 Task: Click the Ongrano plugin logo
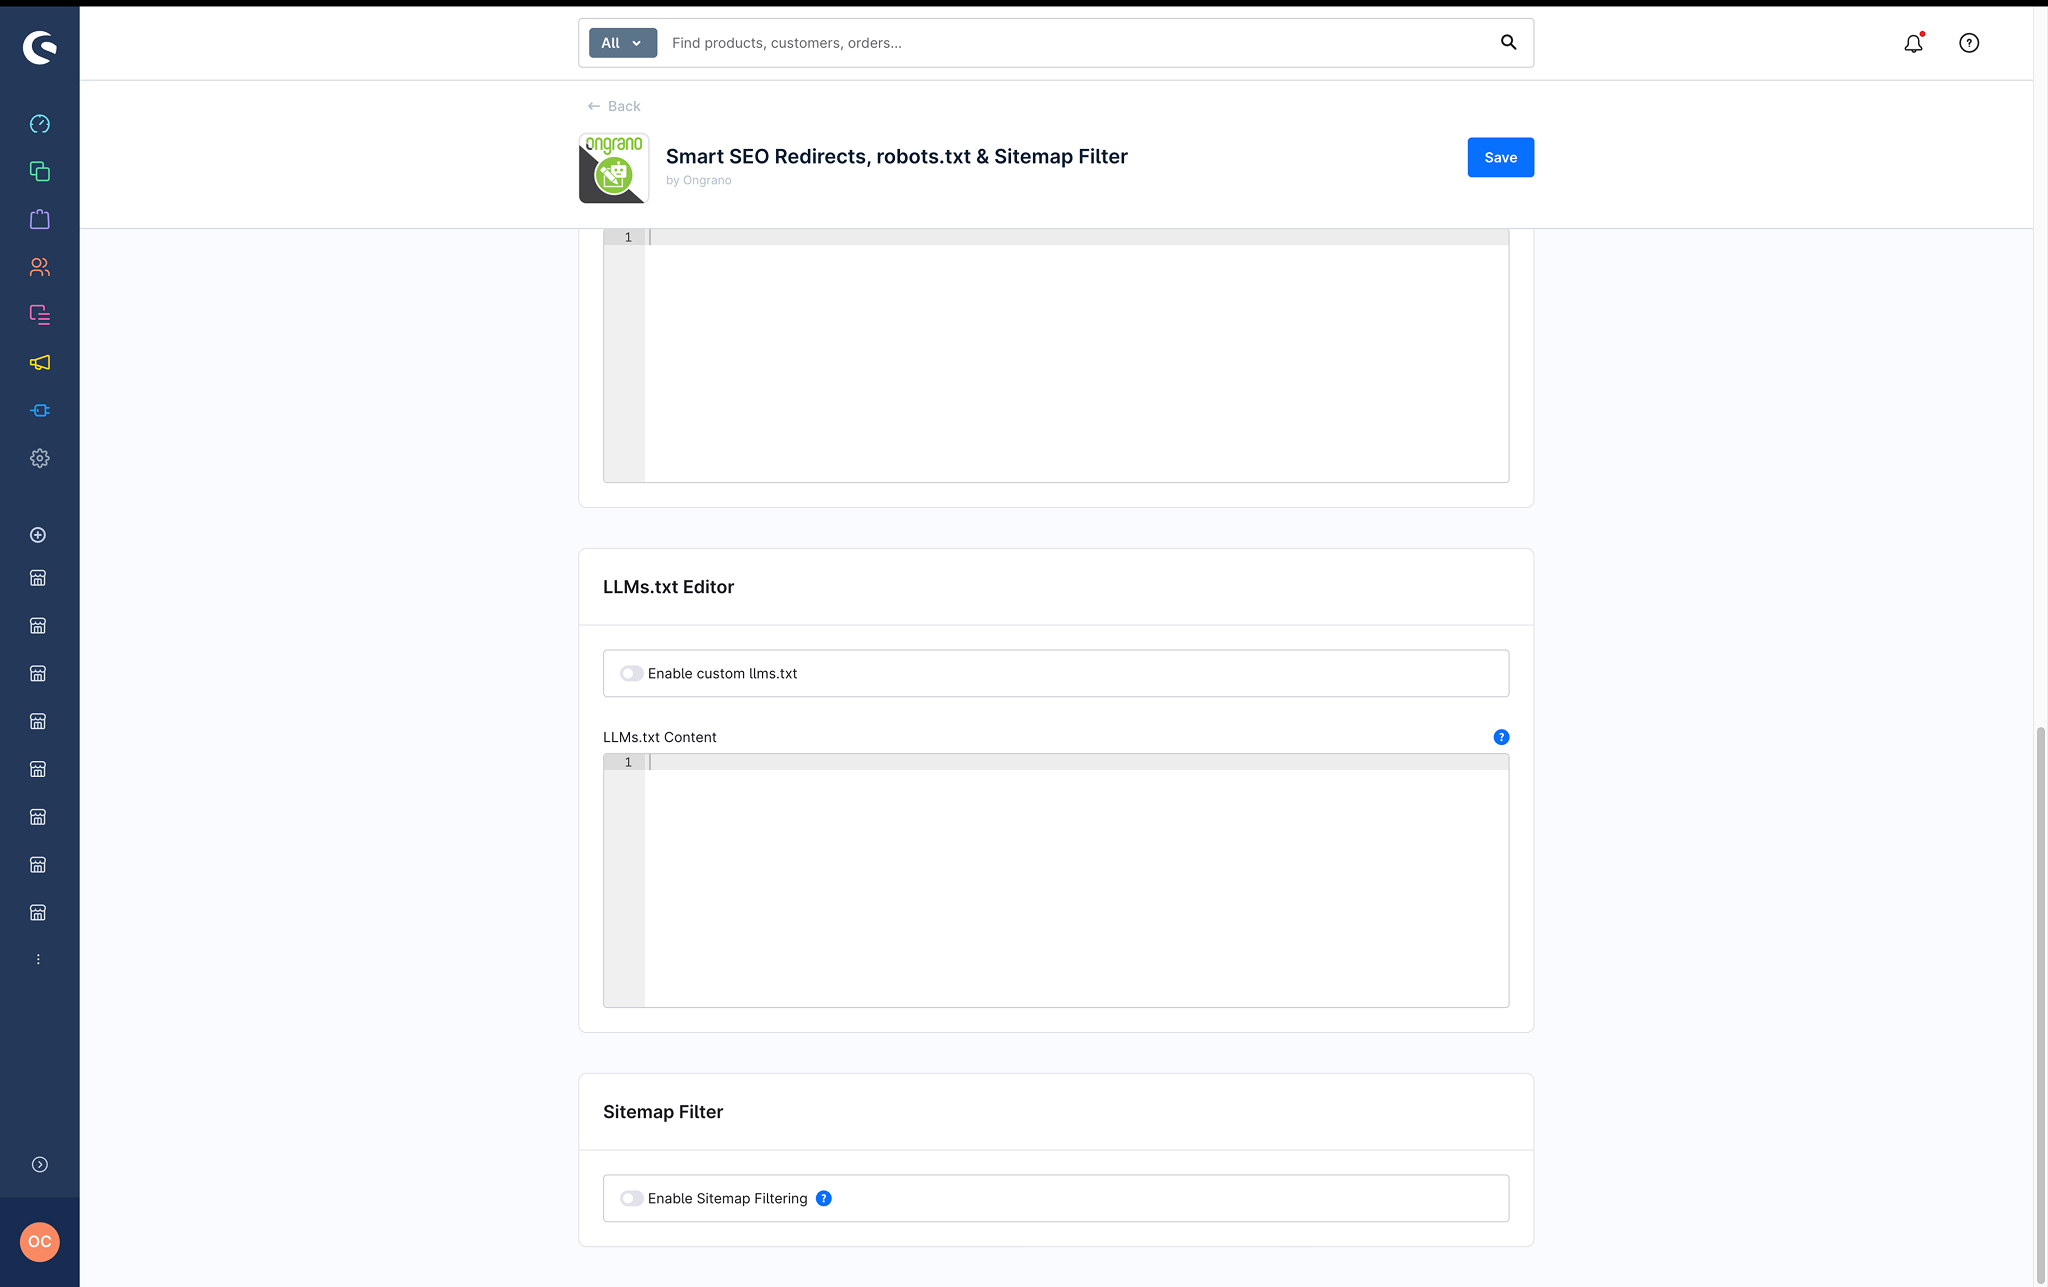614,168
